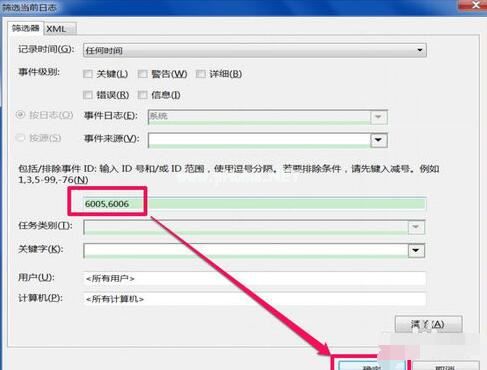Select the 按日志(O) radio button
This screenshot has width=487, height=370.
coord(20,115)
